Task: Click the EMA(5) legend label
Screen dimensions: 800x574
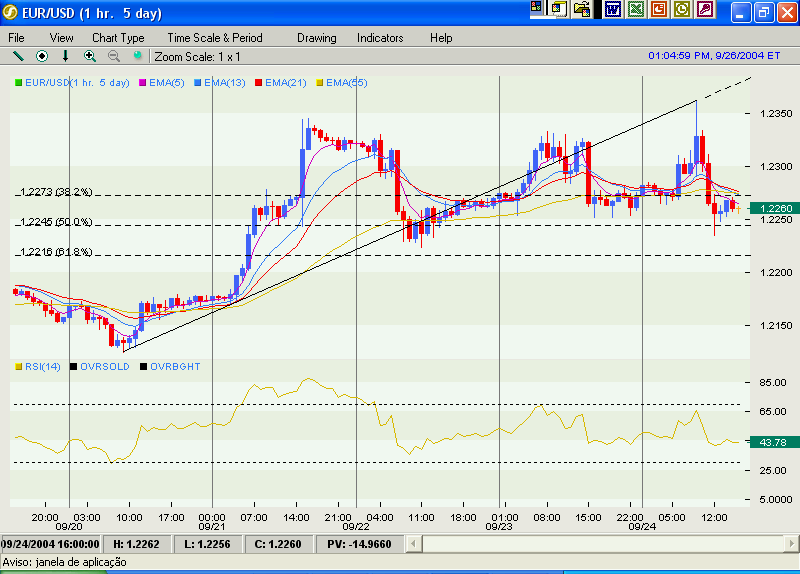Action: coord(166,83)
